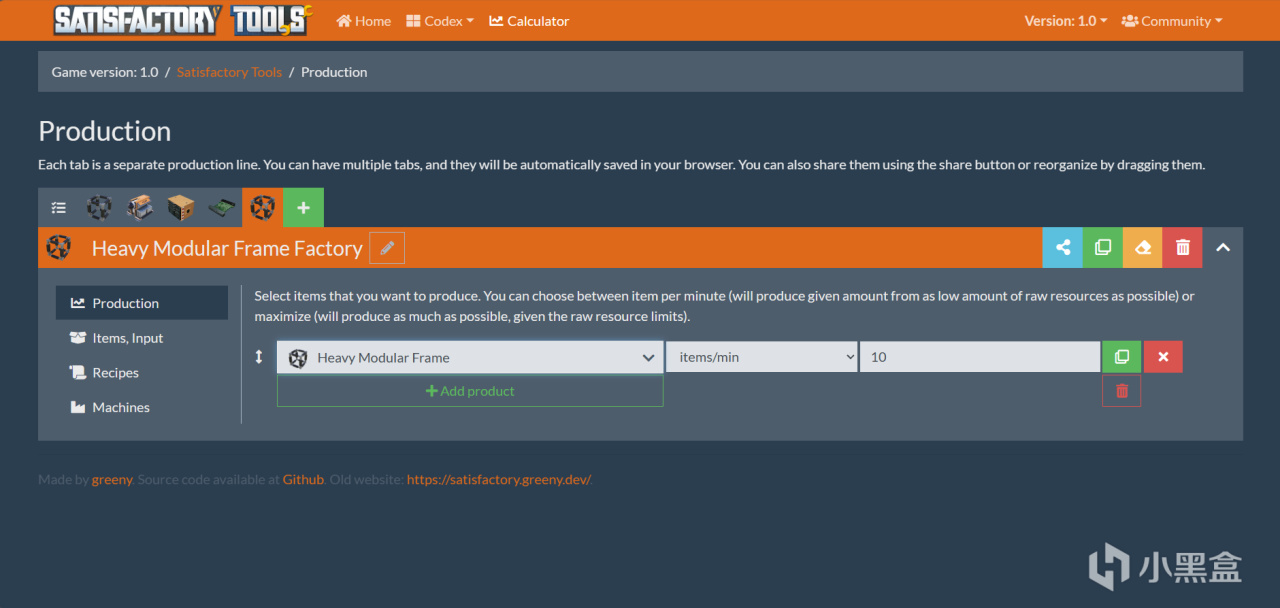Open the Production sidebar section
The width and height of the screenshot is (1280, 608).
(x=142, y=303)
